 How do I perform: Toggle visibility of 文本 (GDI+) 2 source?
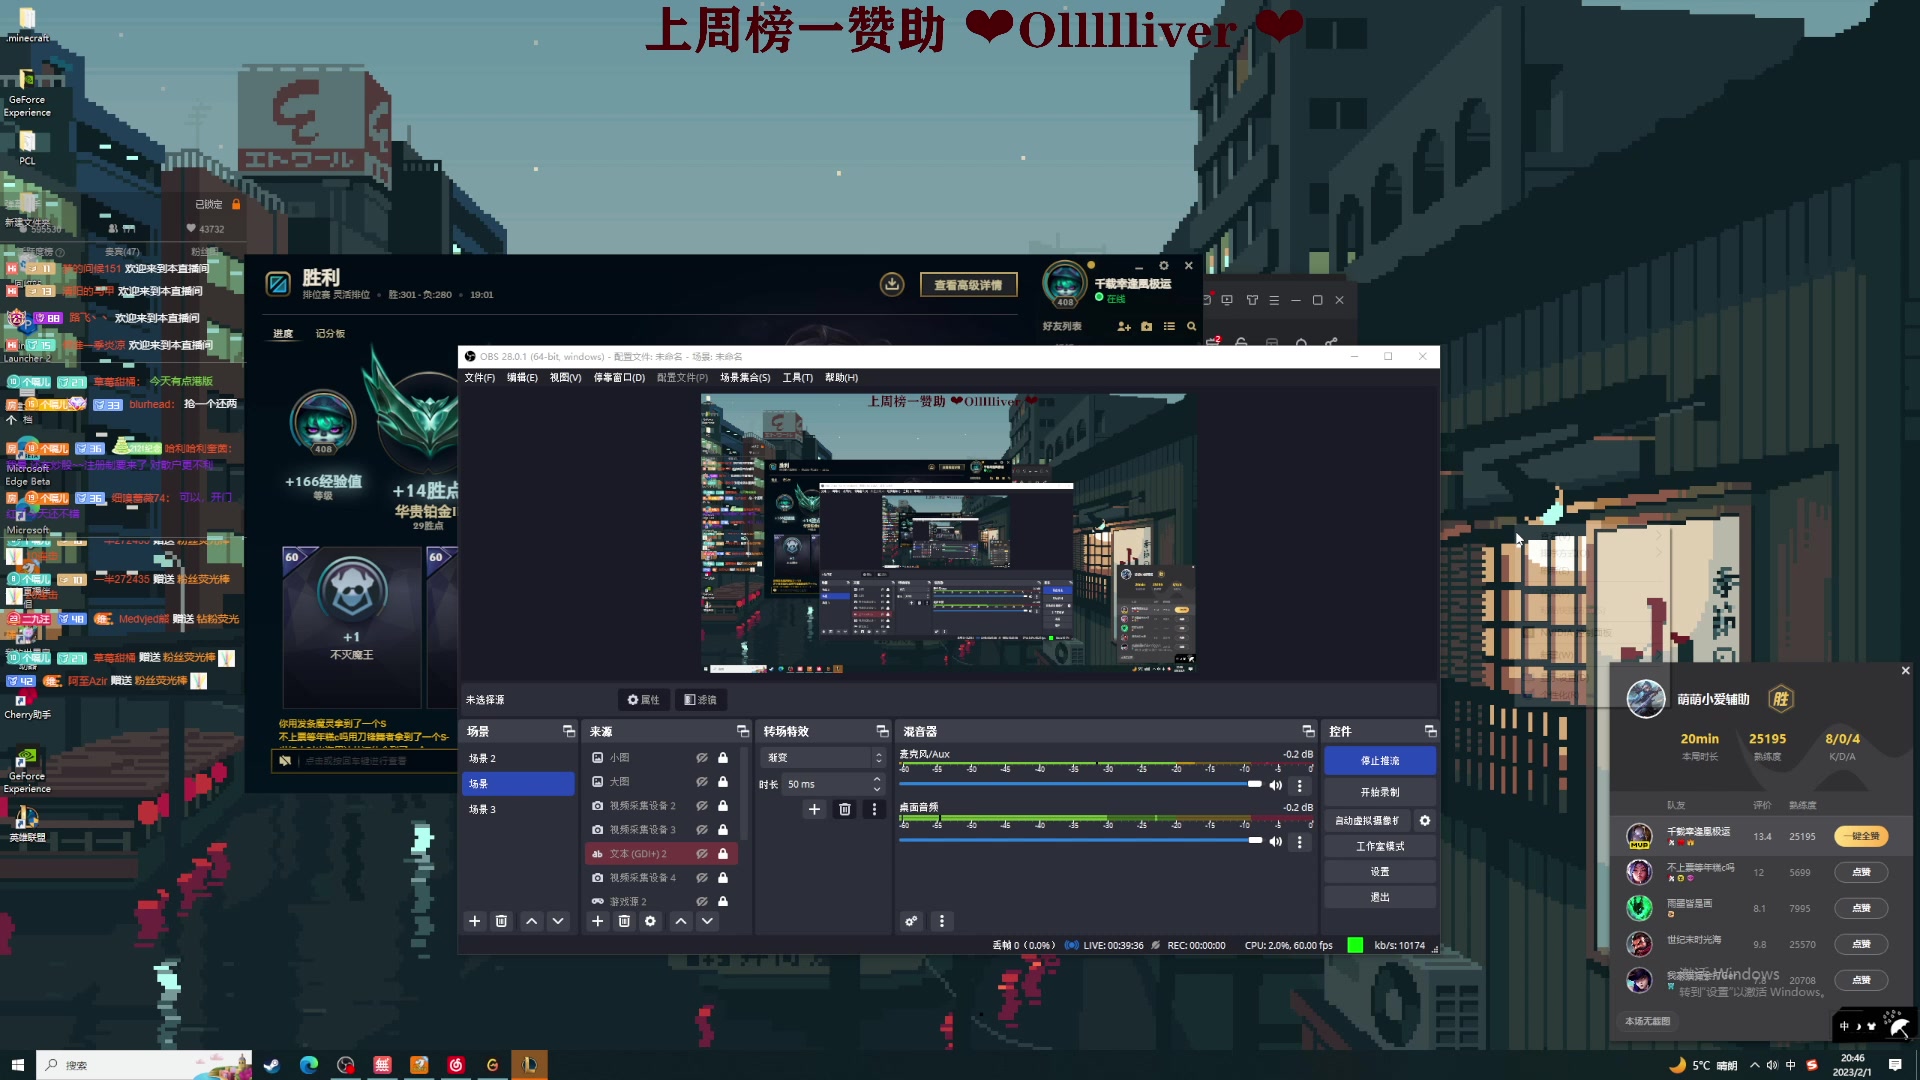702,853
